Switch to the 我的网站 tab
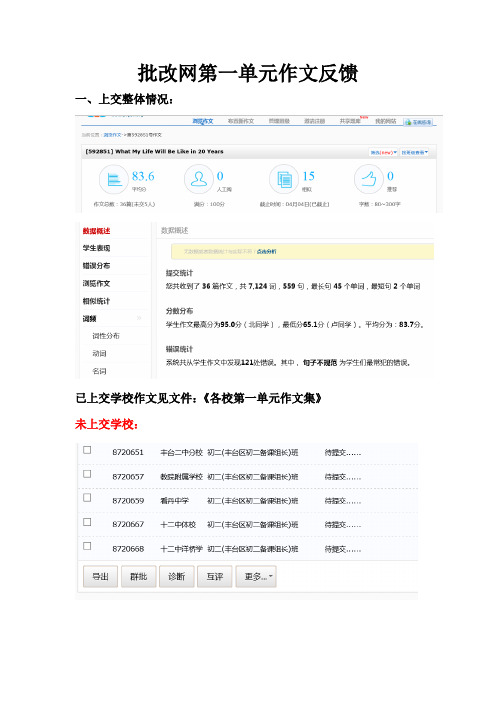The image size is (496, 702). [385, 121]
